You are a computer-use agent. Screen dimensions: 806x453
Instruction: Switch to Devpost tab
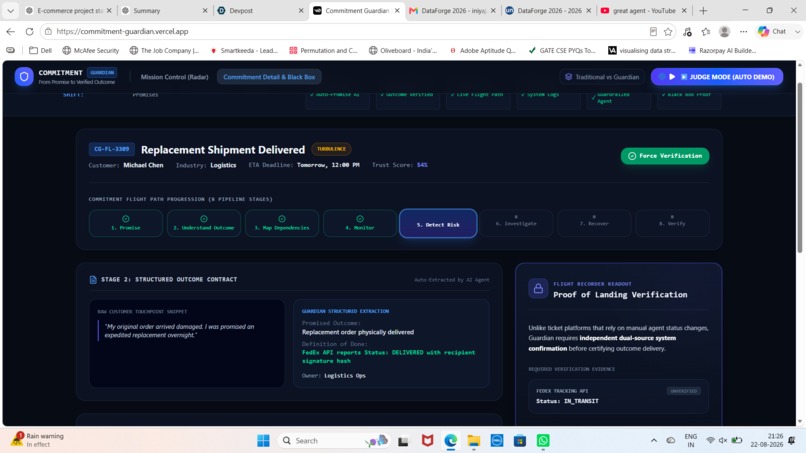pyautogui.click(x=261, y=10)
